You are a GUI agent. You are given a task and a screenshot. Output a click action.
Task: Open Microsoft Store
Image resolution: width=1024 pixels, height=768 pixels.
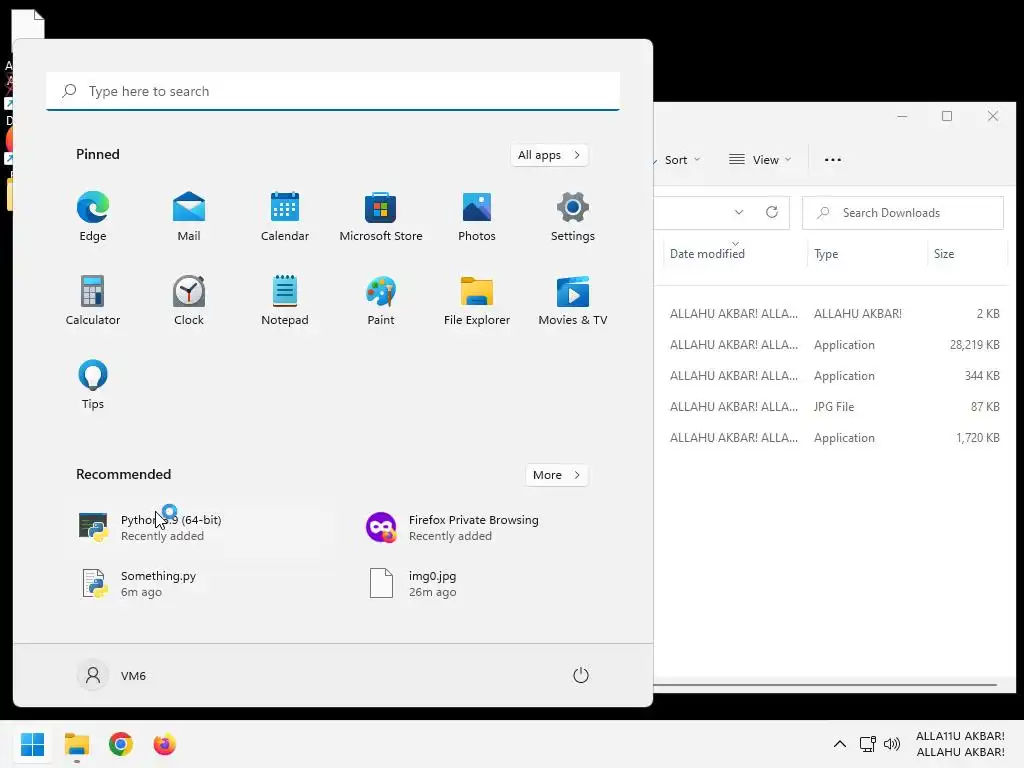pyautogui.click(x=381, y=217)
